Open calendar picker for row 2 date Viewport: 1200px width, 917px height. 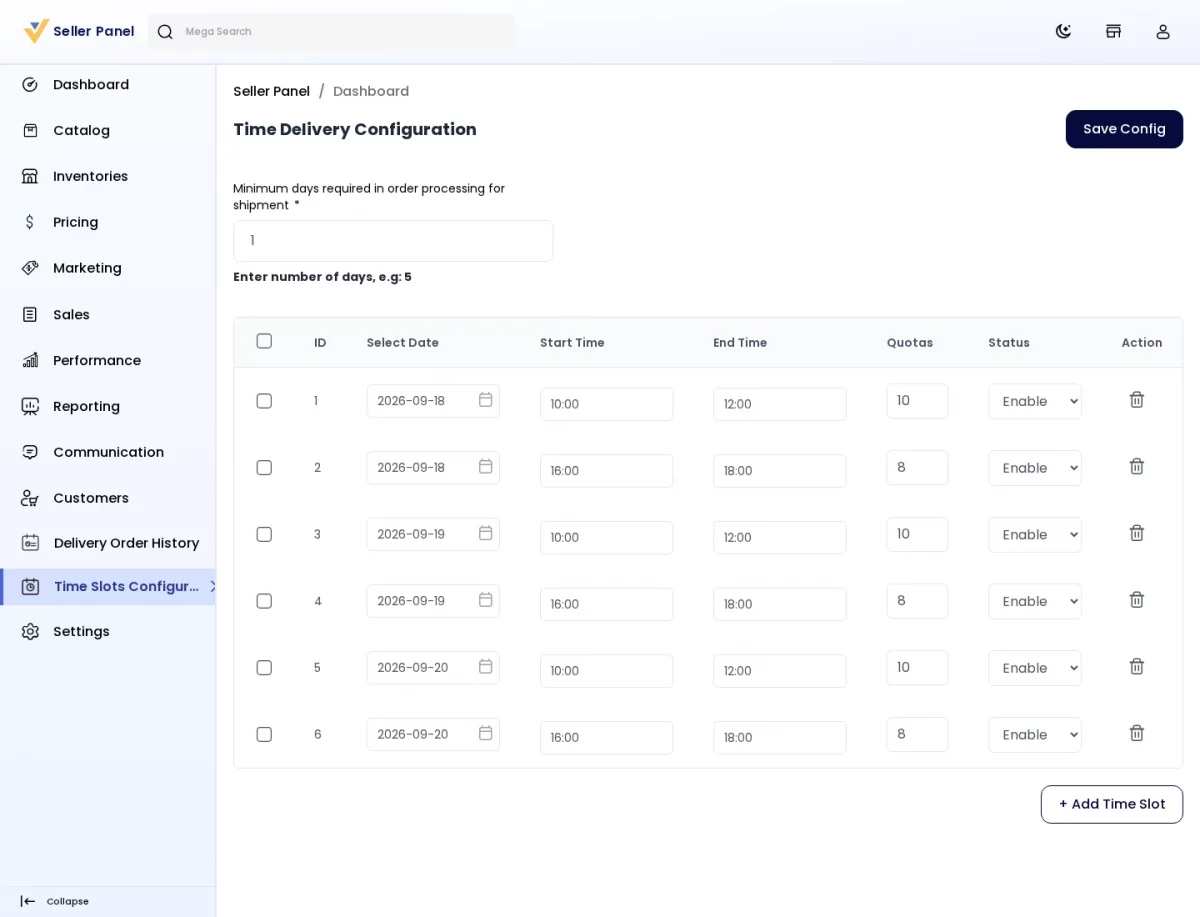[485, 467]
